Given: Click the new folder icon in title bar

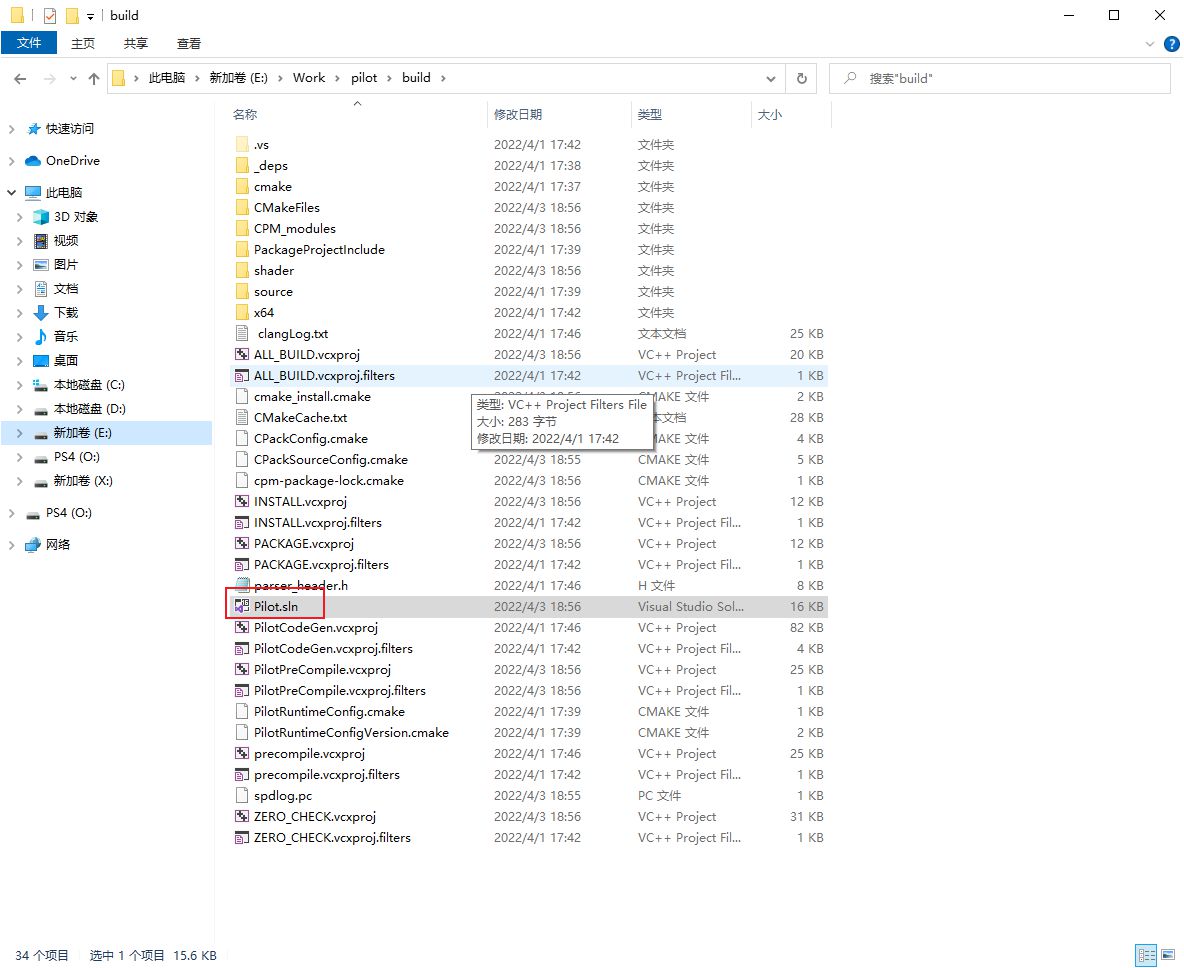Looking at the screenshot, I should click(72, 15).
